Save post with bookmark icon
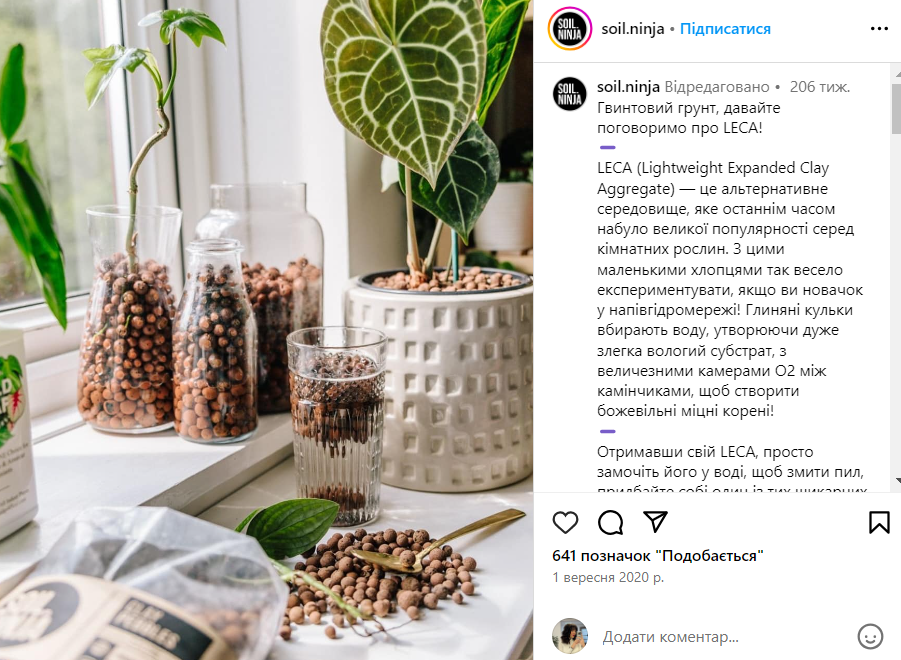901x660 pixels. click(x=879, y=522)
